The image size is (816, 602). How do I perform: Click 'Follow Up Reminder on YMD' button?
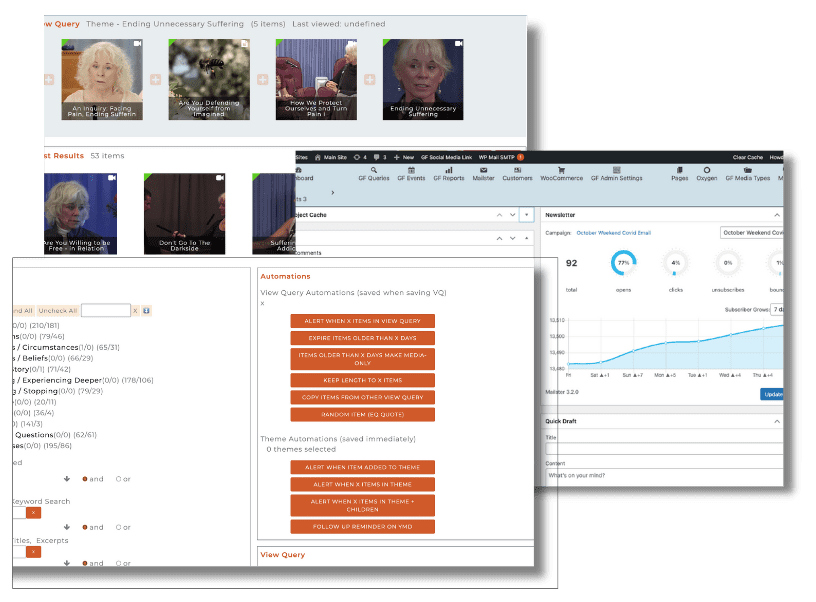pos(362,526)
